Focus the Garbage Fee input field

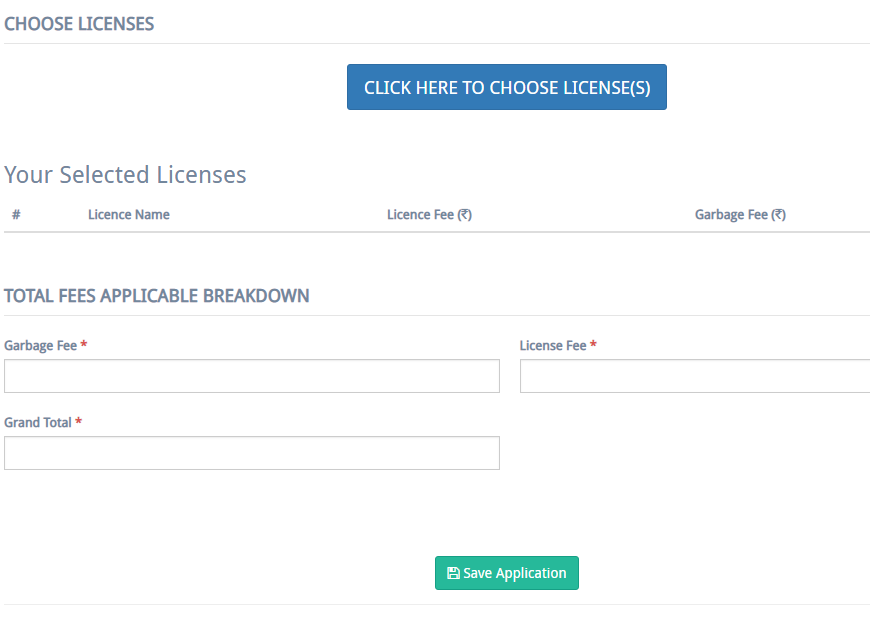251,376
